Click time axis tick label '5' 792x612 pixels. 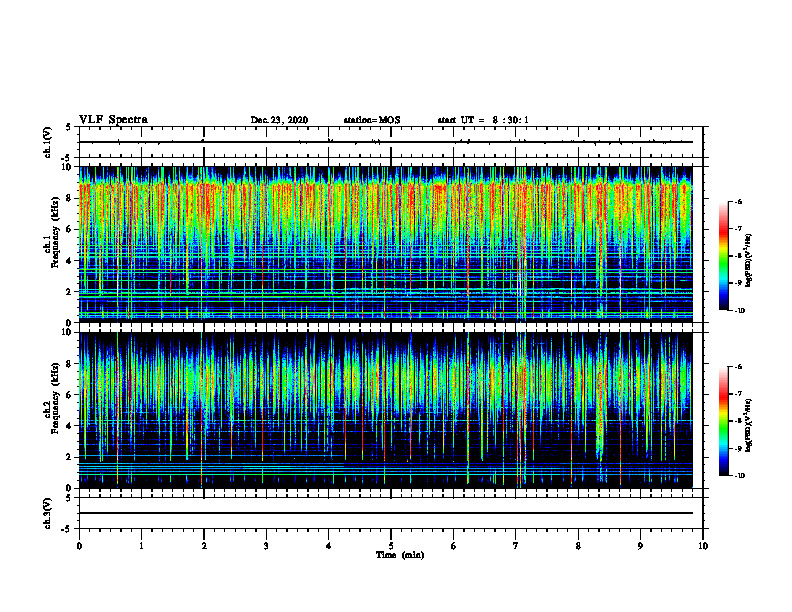(x=391, y=546)
